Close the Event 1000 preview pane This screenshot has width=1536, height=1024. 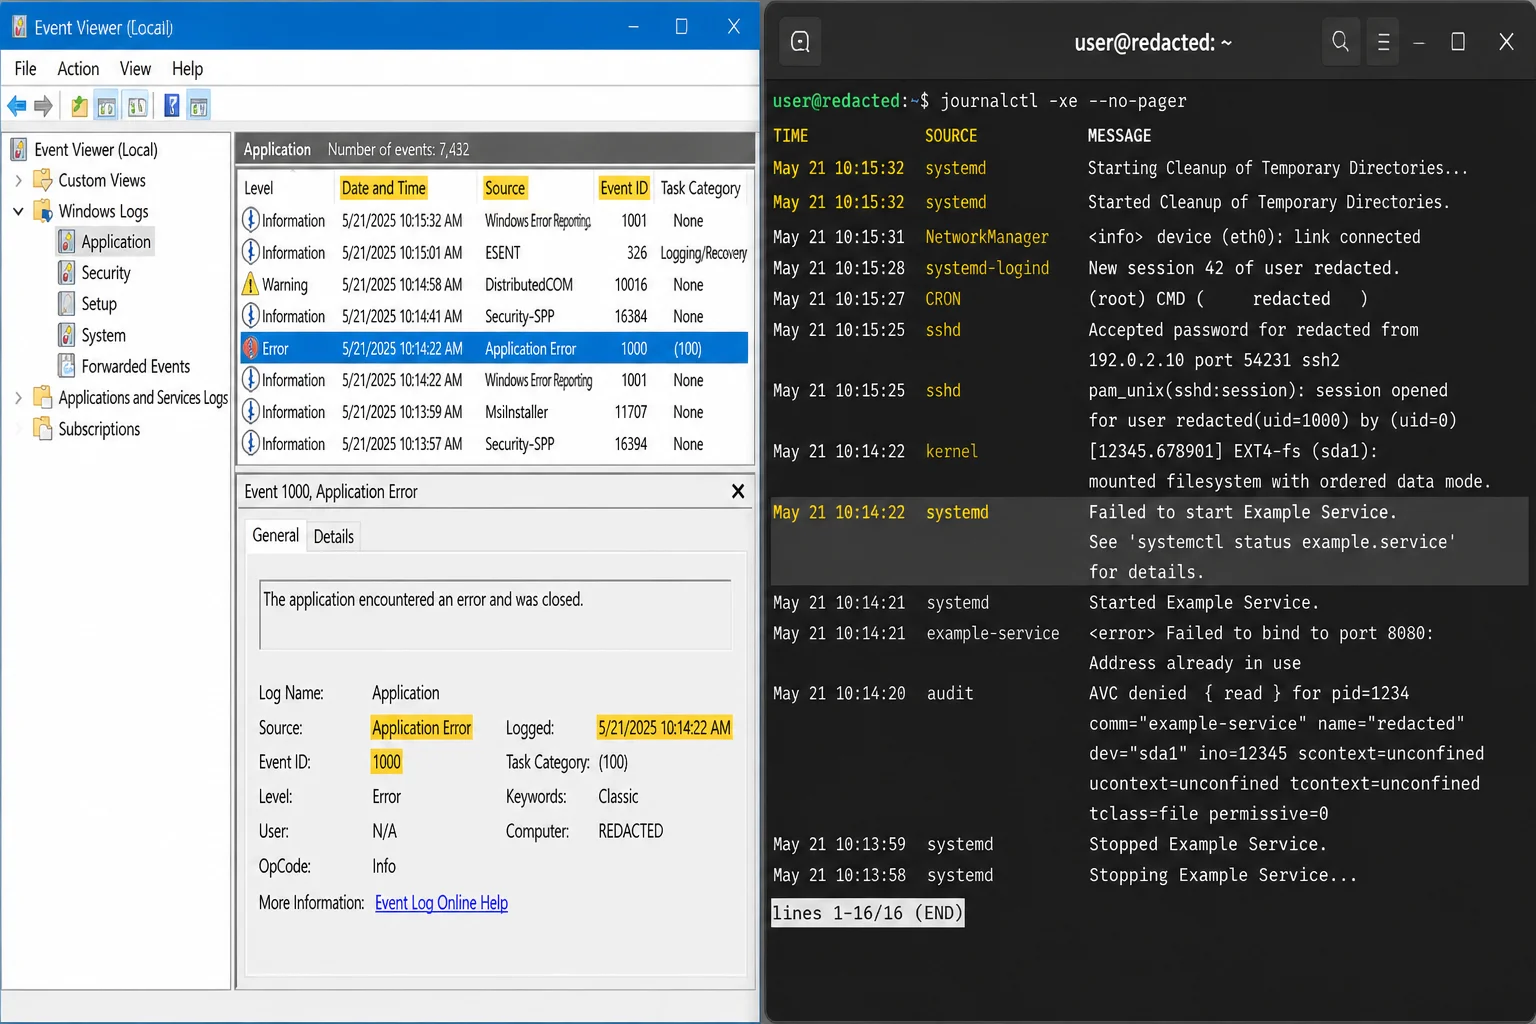738,491
